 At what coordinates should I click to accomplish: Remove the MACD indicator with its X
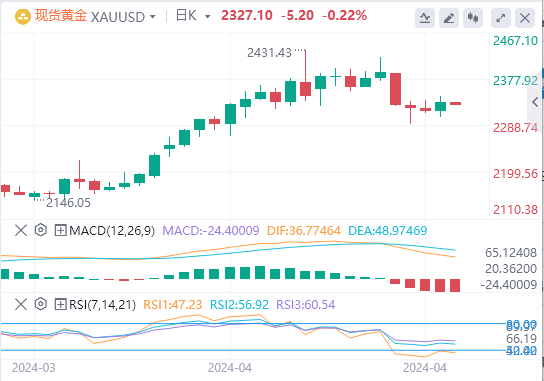pos(21,230)
